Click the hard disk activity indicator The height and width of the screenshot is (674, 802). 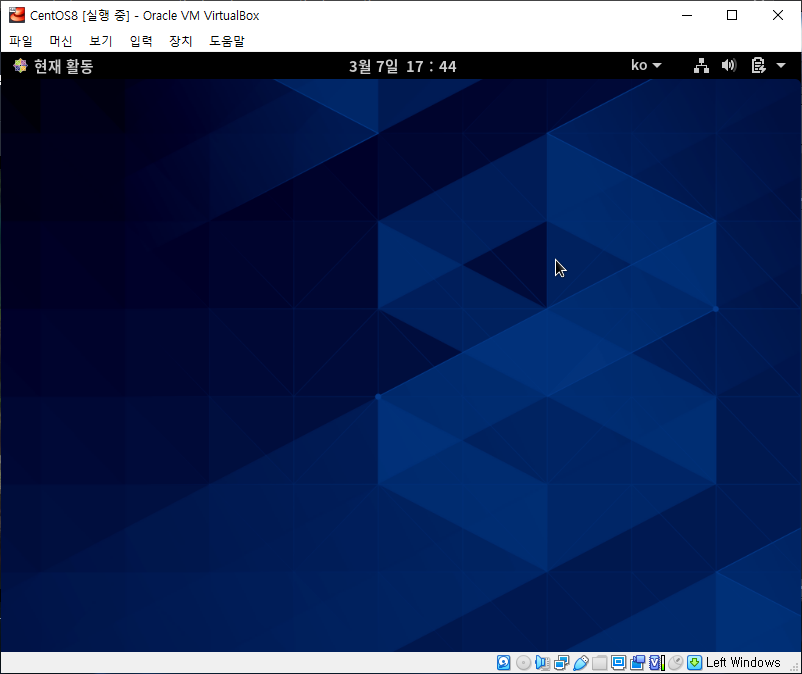point(504,663)
